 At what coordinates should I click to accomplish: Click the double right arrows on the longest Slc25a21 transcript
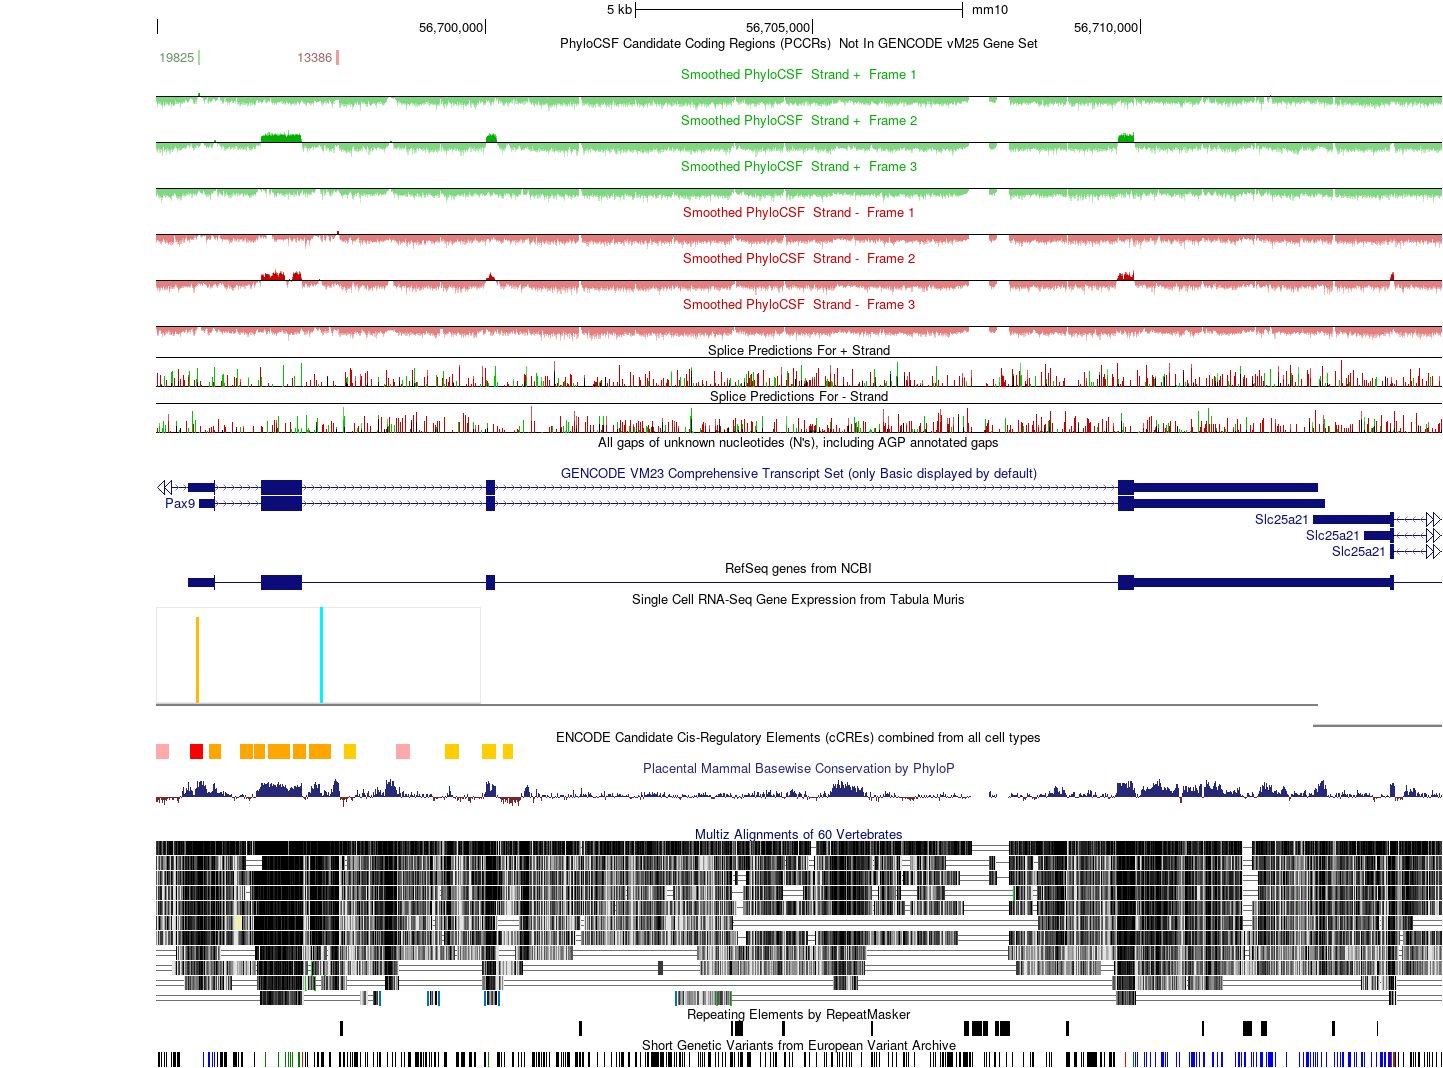click(x=1434, y=519)
